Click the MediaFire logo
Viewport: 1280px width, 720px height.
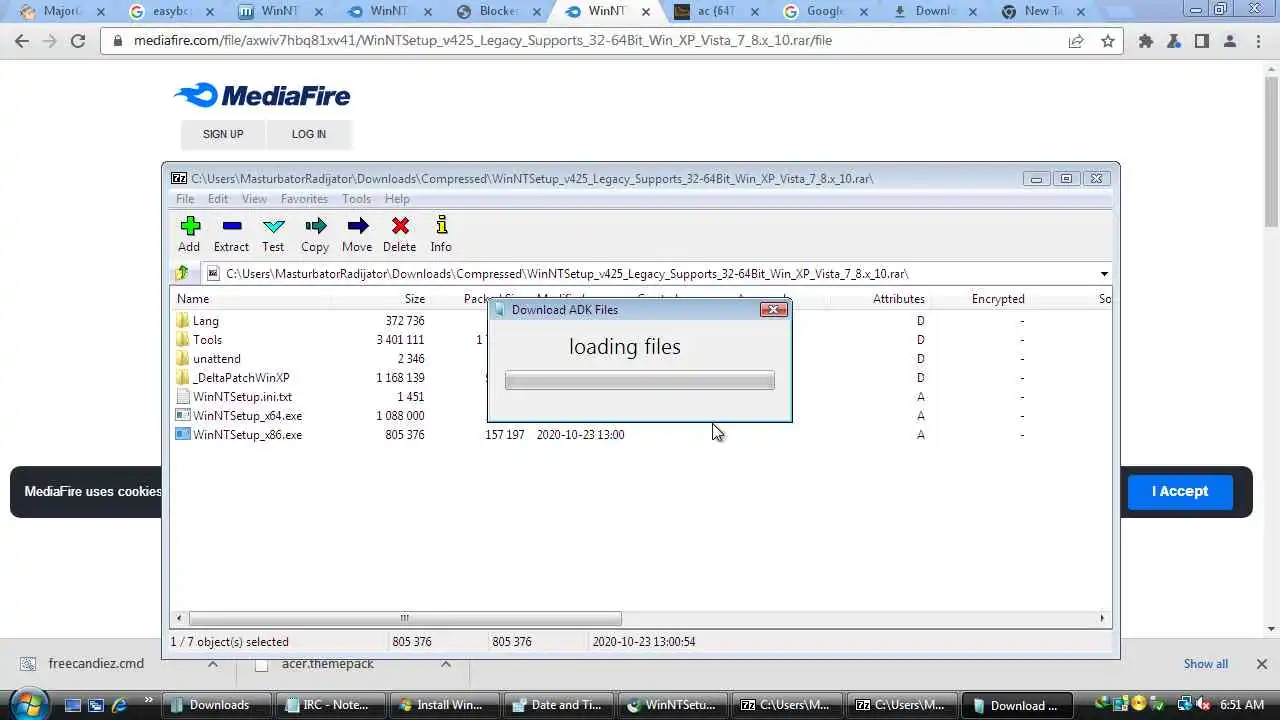click(x=262, y=95)
